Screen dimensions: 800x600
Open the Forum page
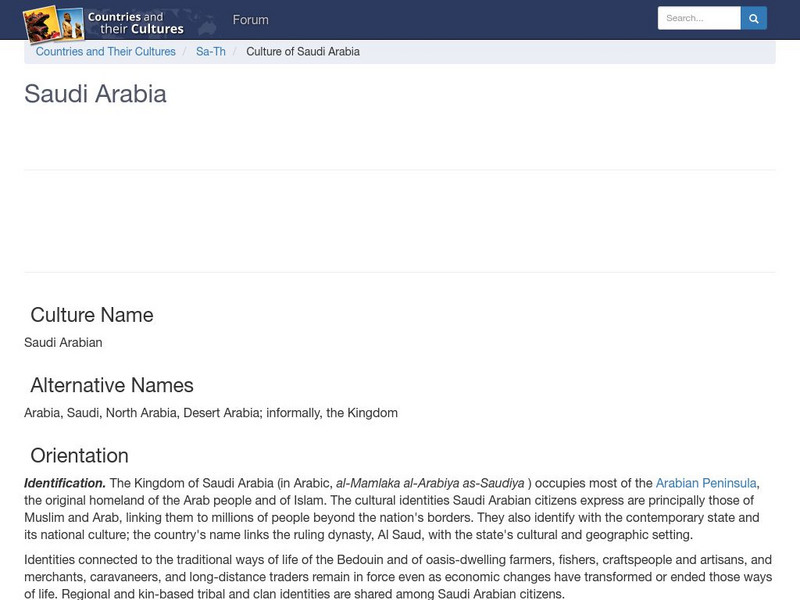250,19
